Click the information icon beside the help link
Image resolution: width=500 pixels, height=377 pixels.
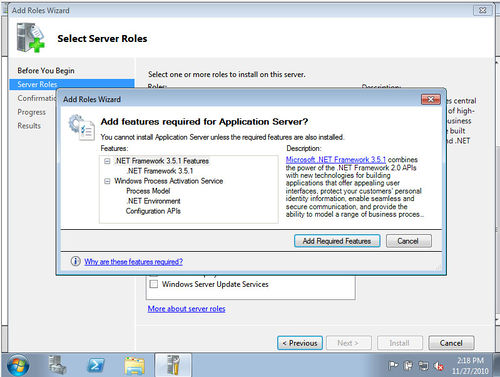pos(76,261)
